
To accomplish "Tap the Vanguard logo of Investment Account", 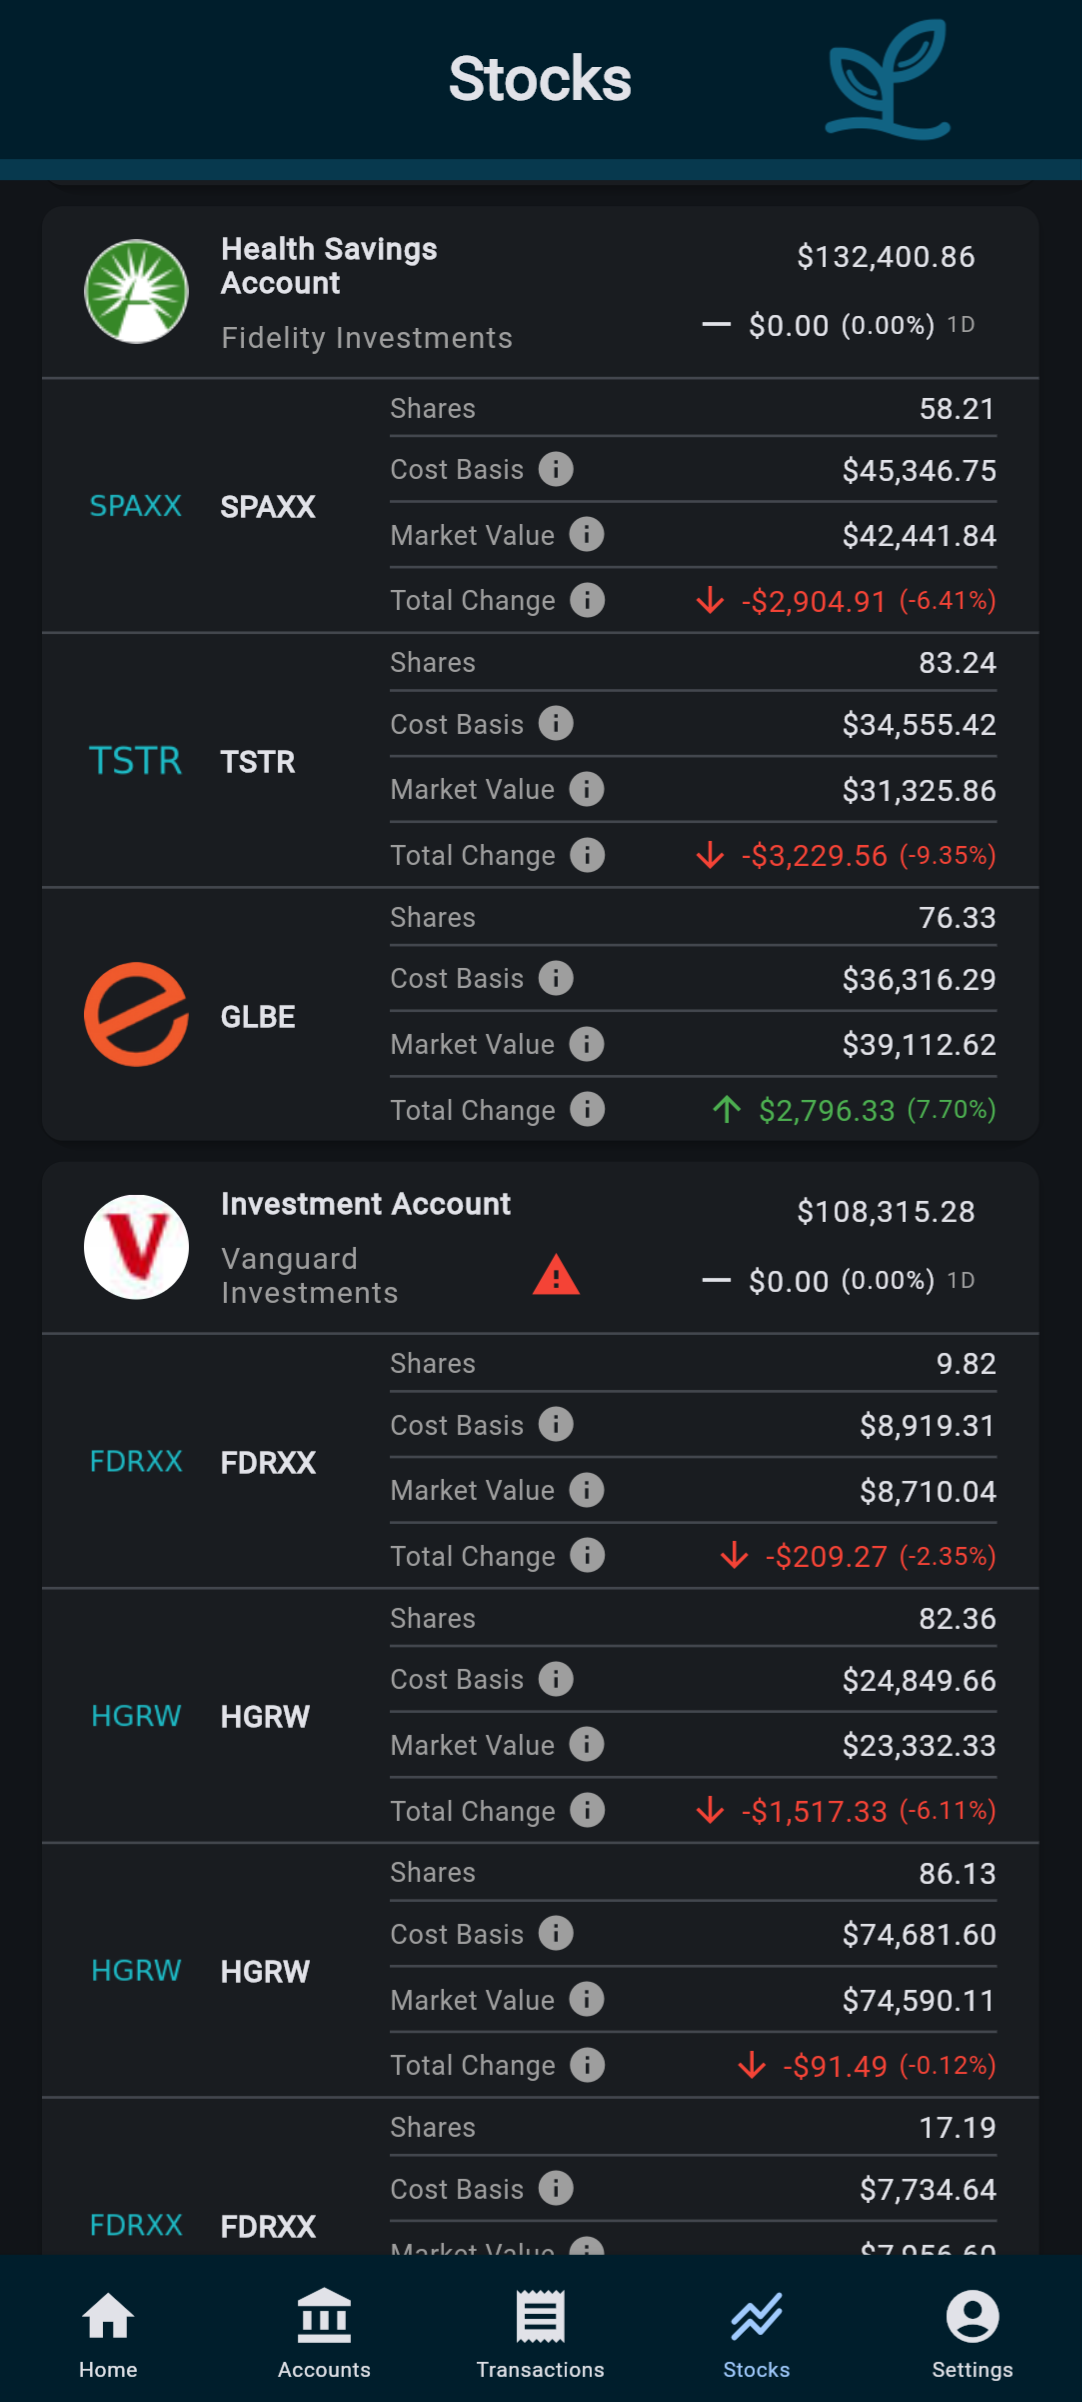I will [x=136, y=1247].
